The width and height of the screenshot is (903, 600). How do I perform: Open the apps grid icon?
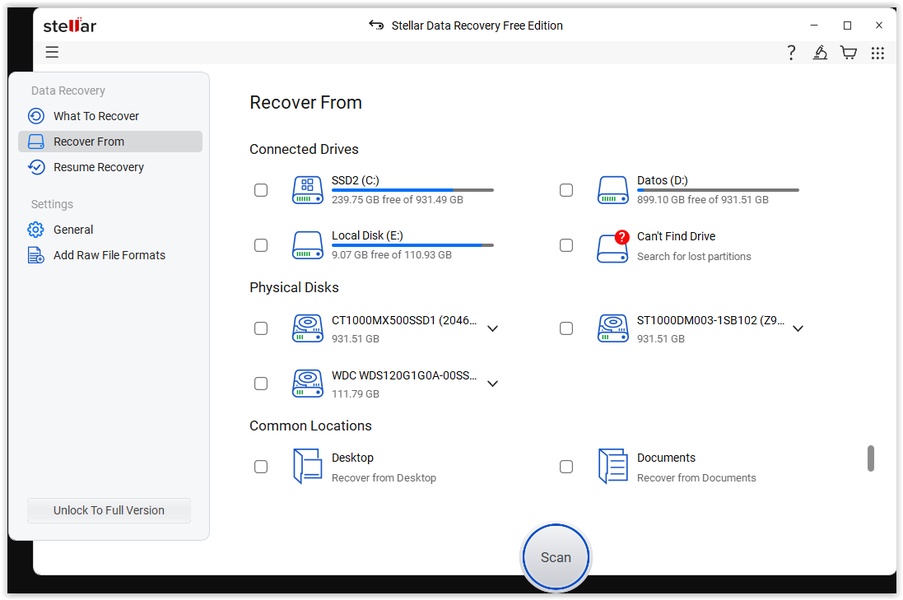pos(877,53)
